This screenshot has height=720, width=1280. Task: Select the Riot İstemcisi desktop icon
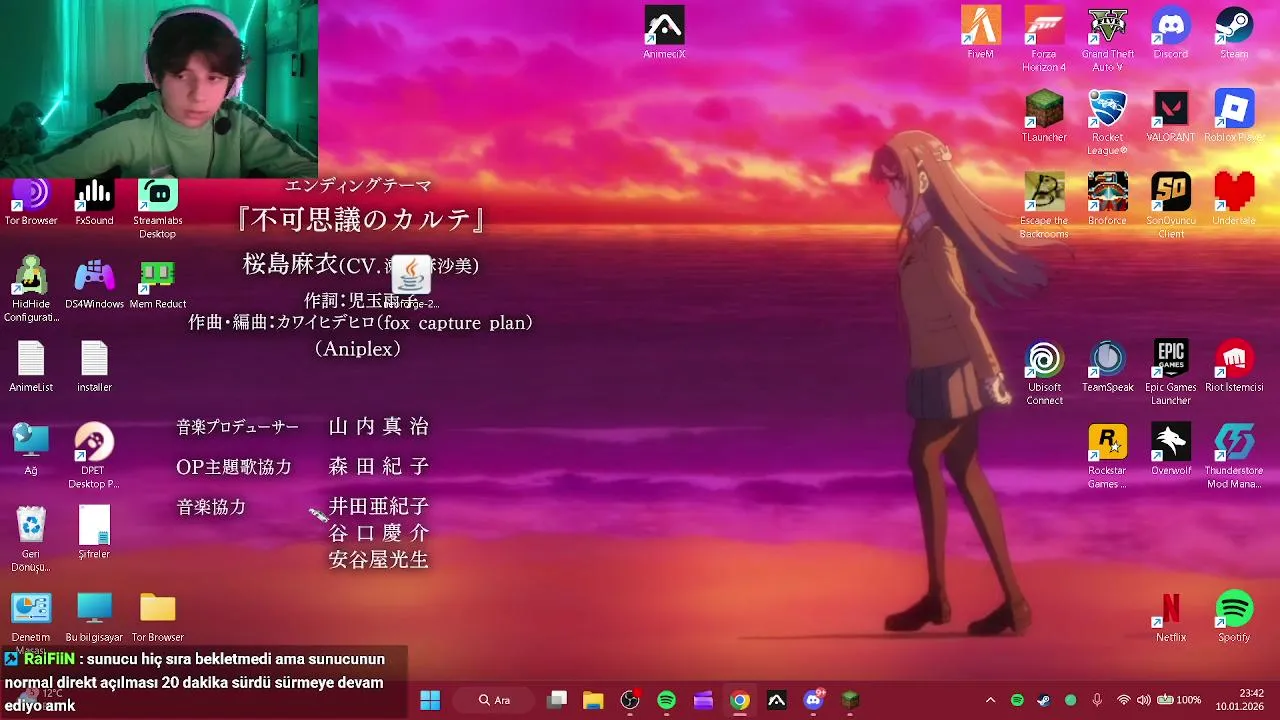click(1234, 365)
